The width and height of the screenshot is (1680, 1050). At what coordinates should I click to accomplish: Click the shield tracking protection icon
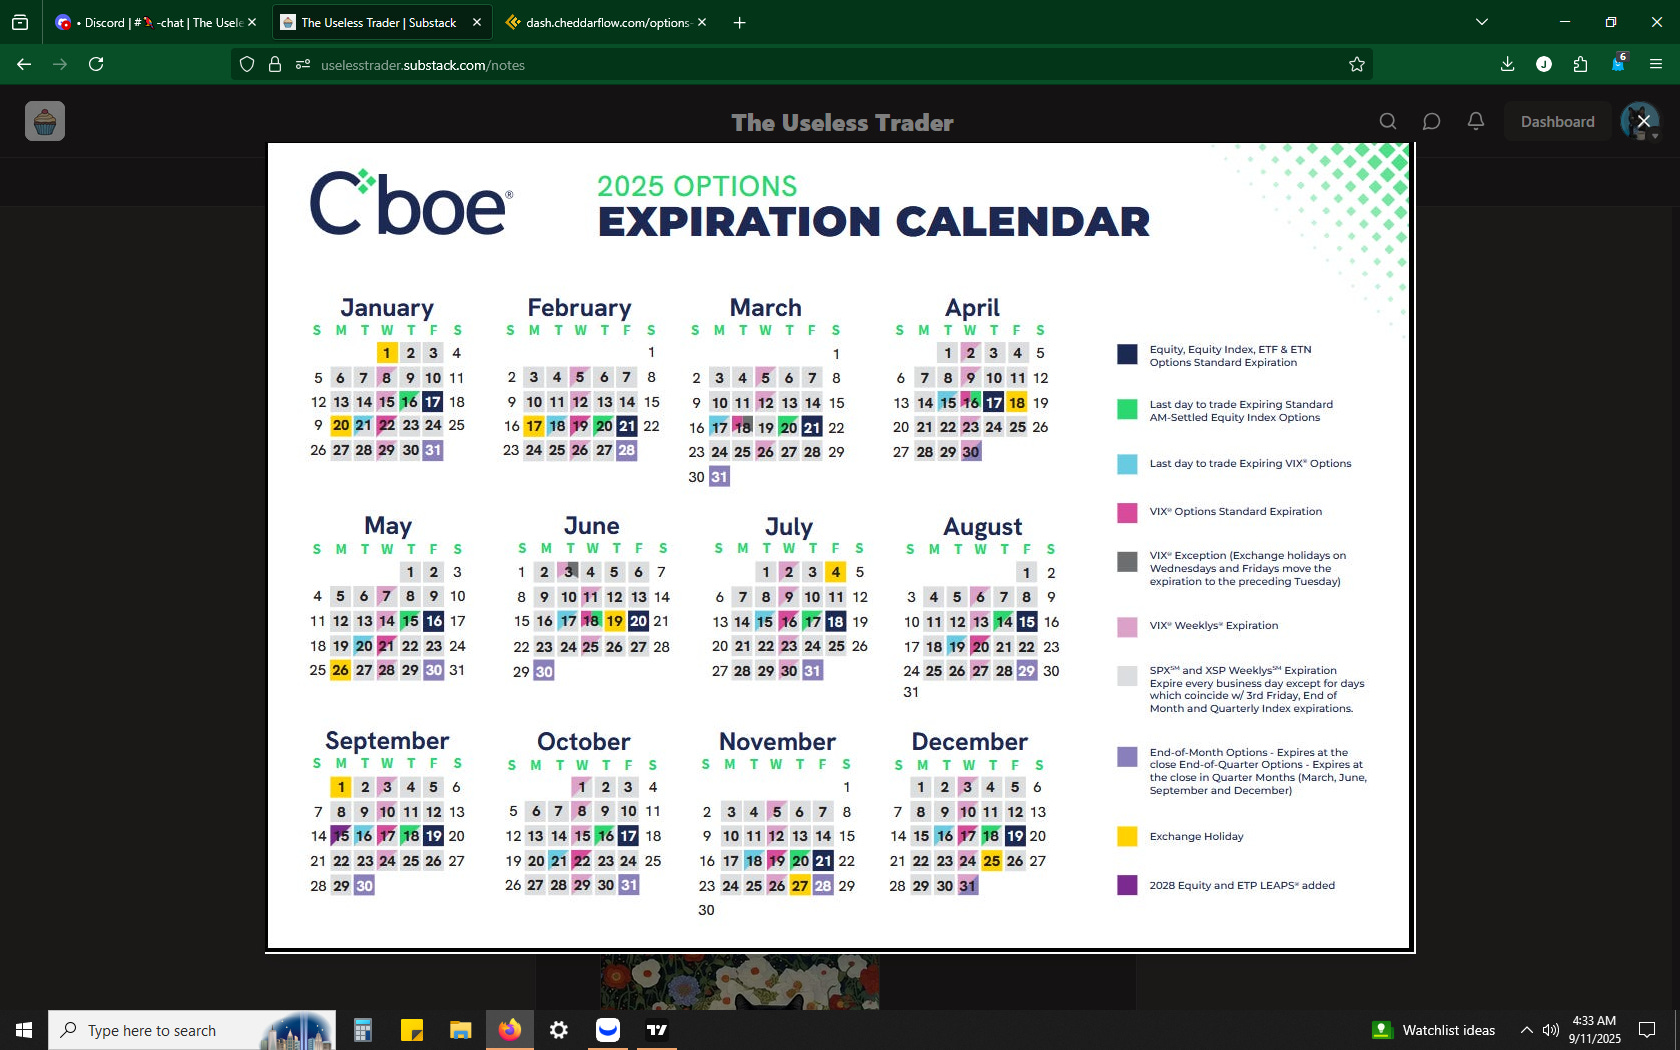(247, 64)
